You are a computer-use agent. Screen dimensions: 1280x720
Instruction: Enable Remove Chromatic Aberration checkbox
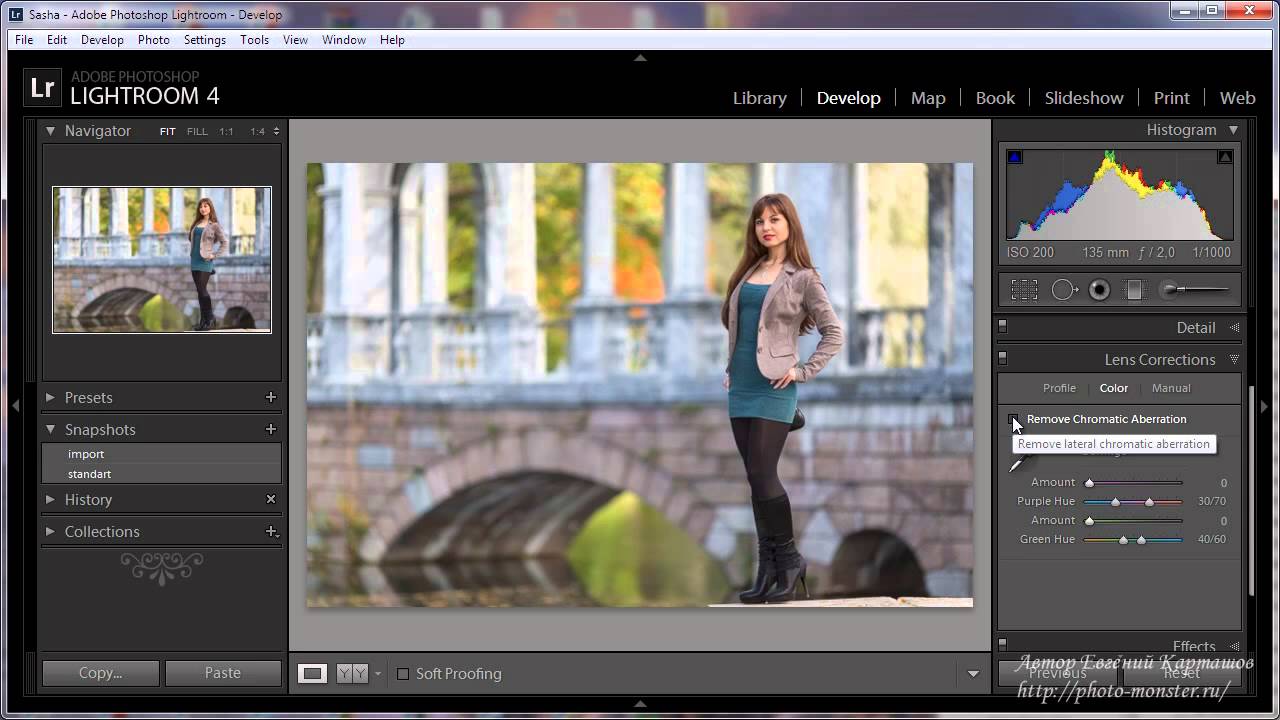1013,419
